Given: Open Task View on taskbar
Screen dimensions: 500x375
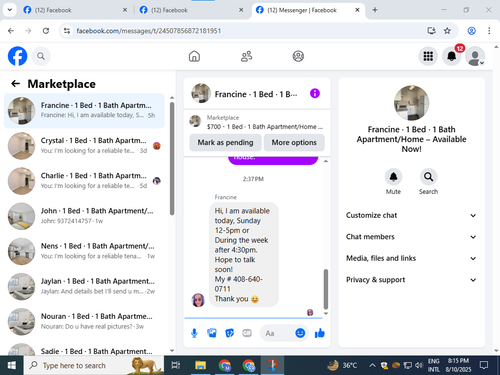Looking at the screenshot, I should [176, 366].
